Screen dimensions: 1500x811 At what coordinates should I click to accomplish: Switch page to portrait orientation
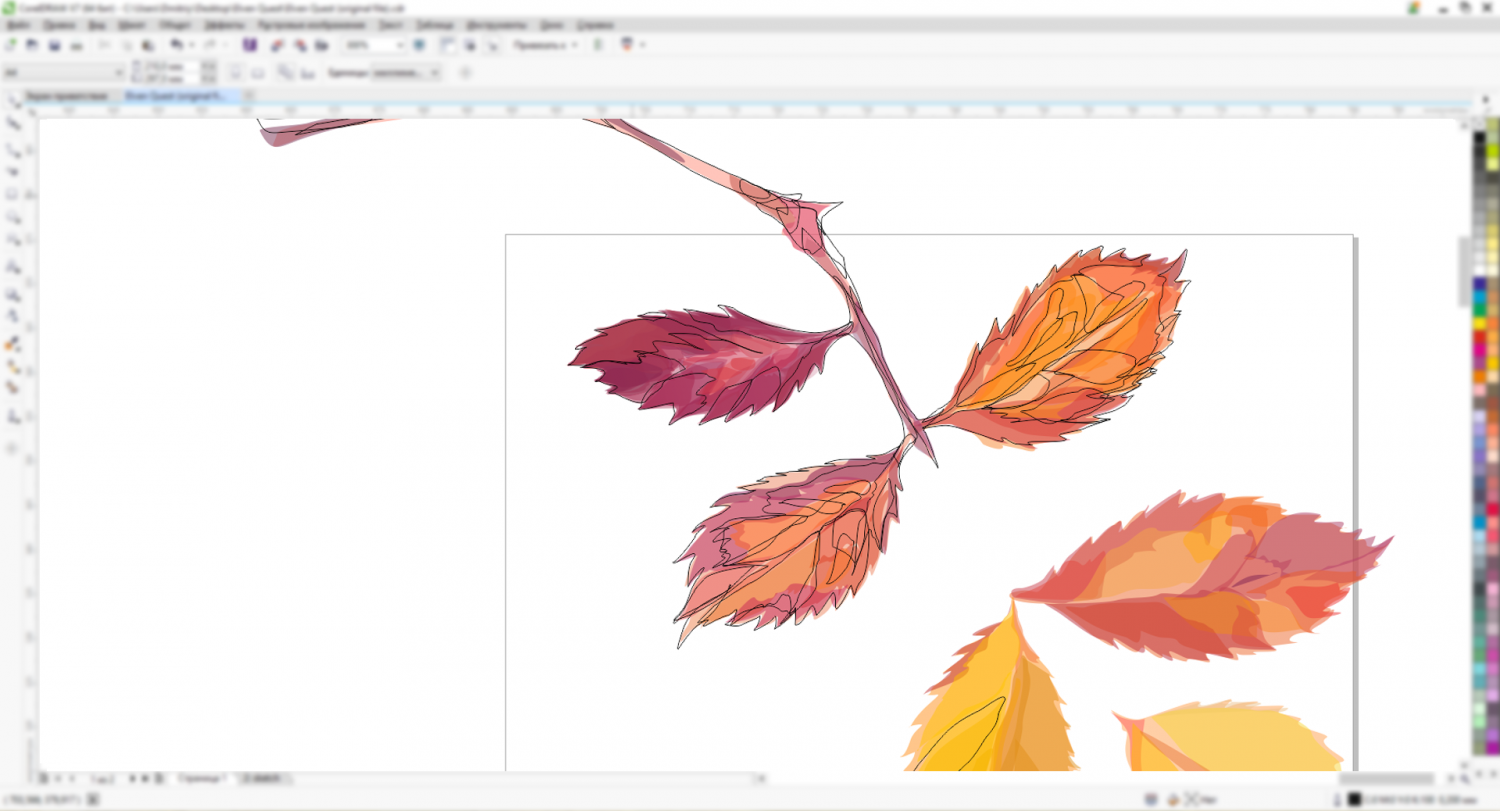(x=235, y=73)
